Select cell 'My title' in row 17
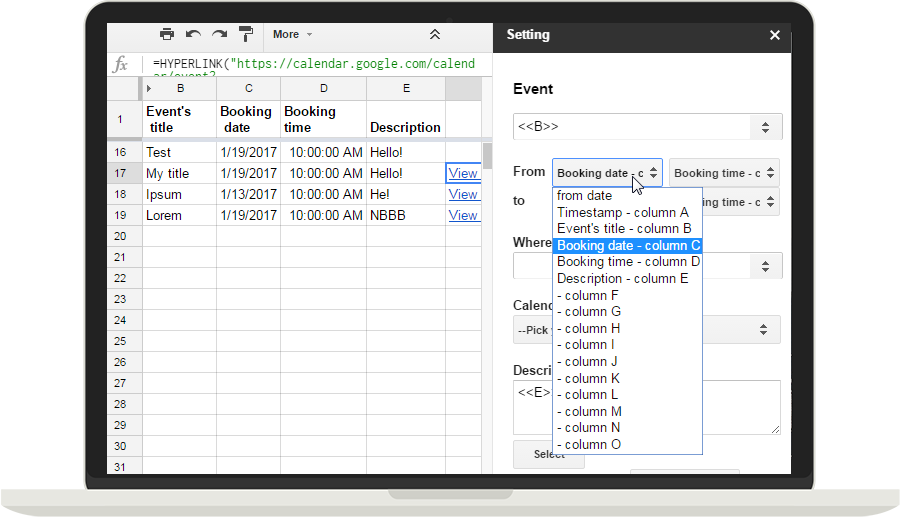 coord(179,173)
